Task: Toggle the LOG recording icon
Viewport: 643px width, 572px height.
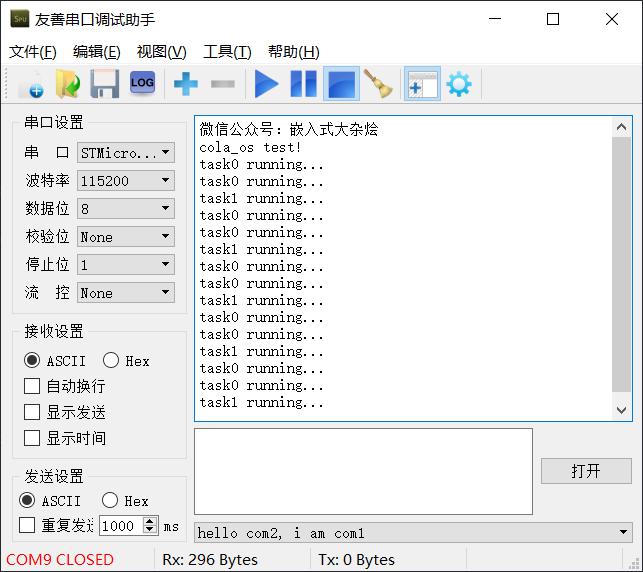Action: [142, 83]
